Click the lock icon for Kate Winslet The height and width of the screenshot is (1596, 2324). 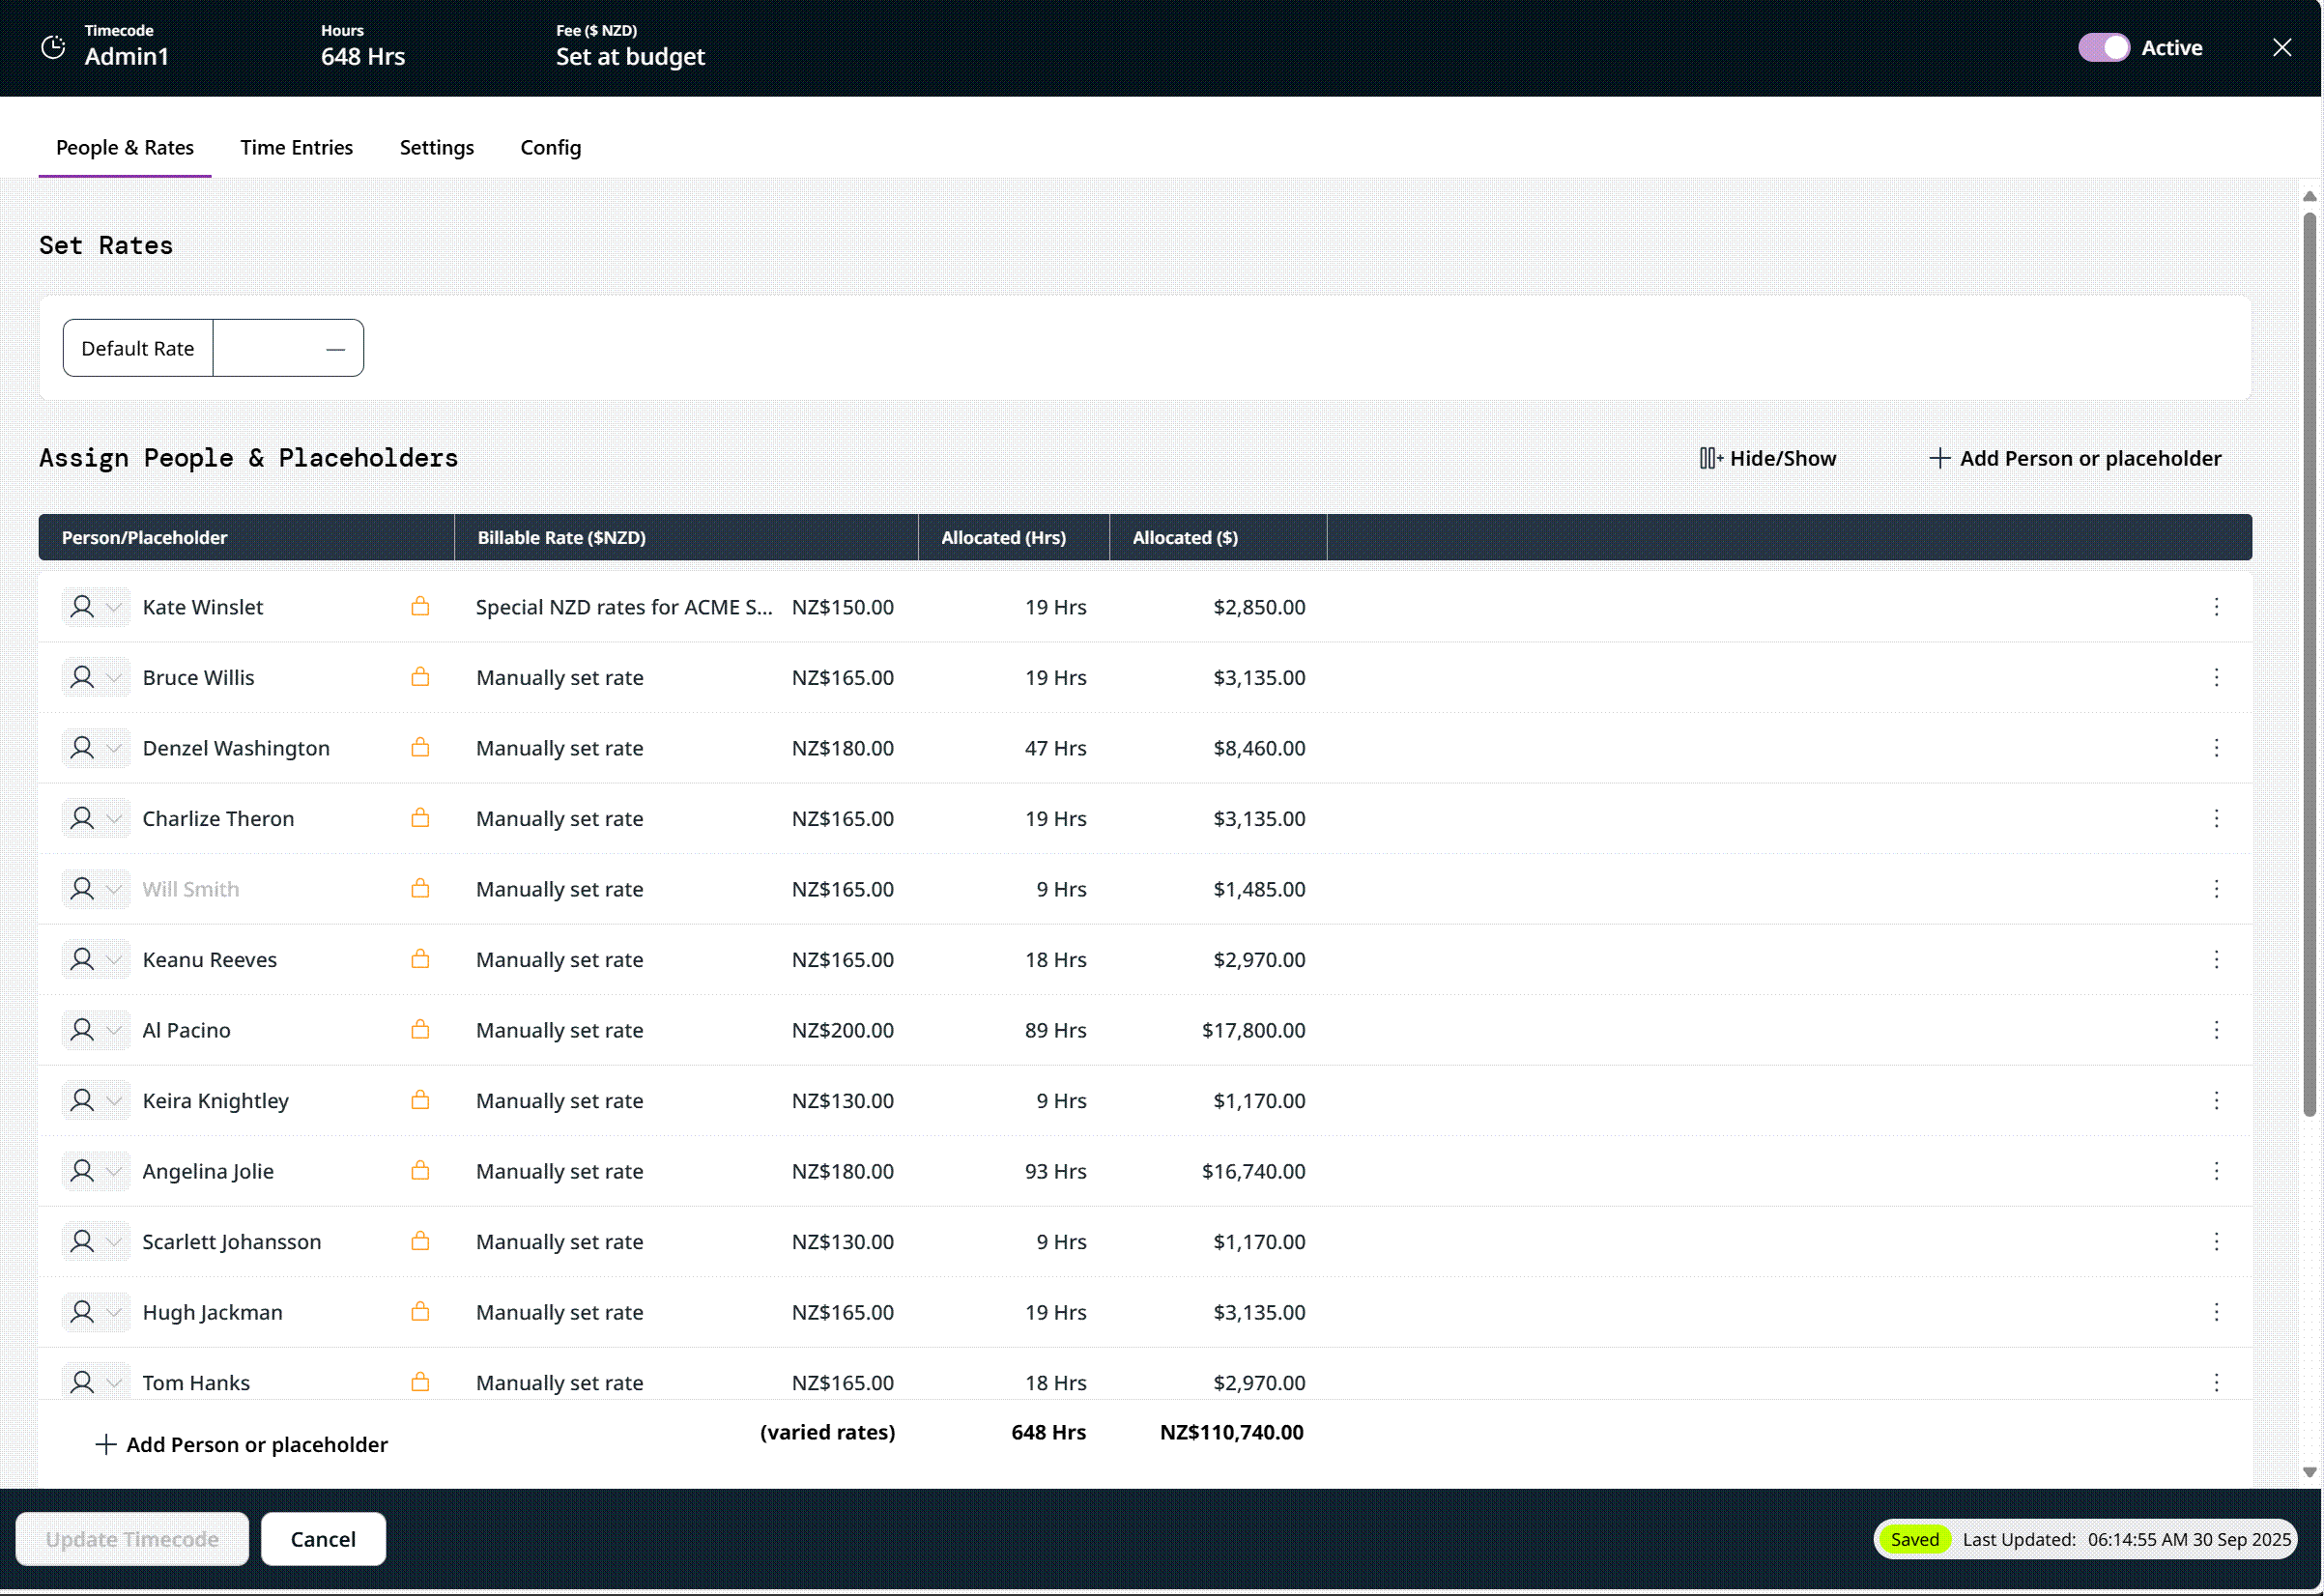pos(420,606)
